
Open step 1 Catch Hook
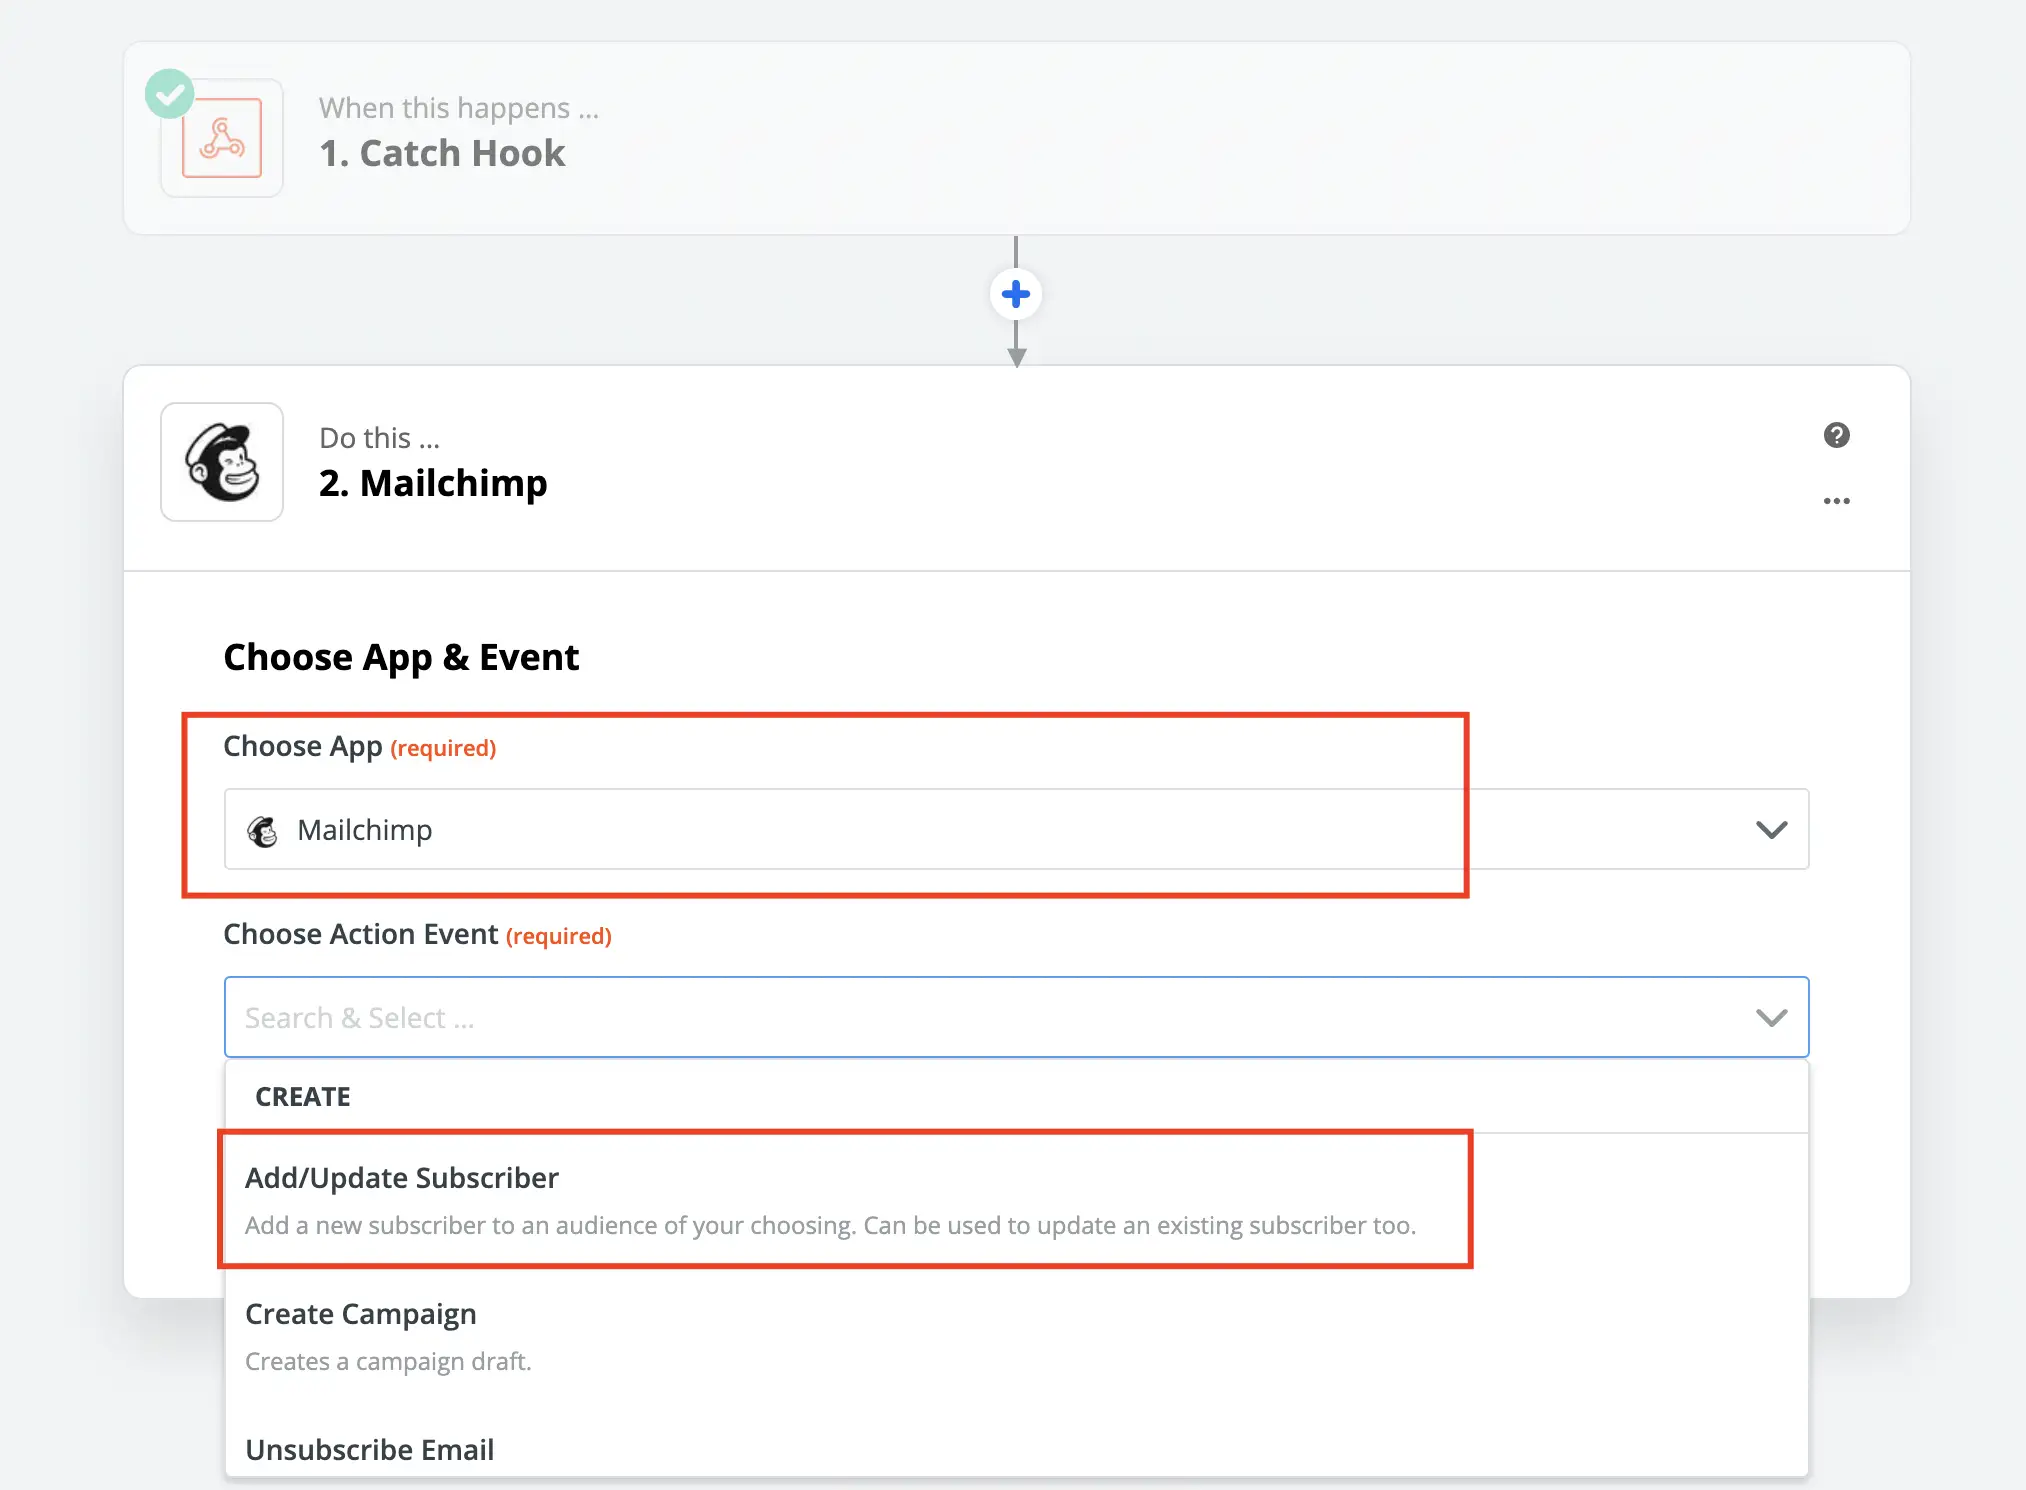tap(442, 152)
